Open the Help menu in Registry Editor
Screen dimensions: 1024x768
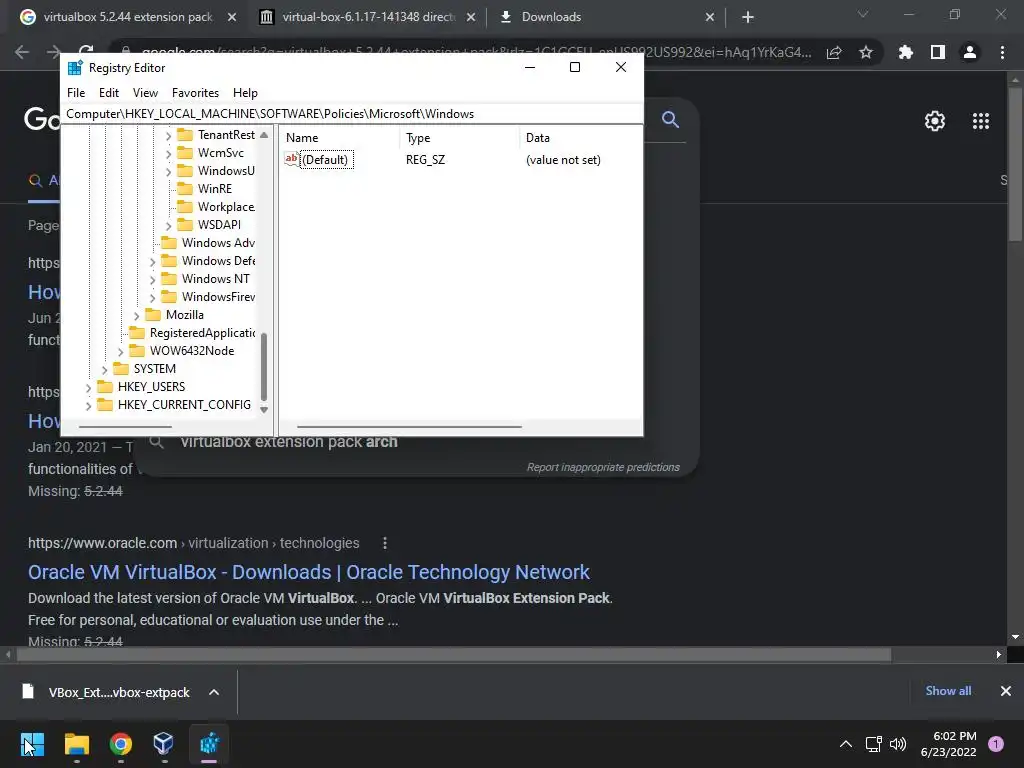[x=245, y=93]
